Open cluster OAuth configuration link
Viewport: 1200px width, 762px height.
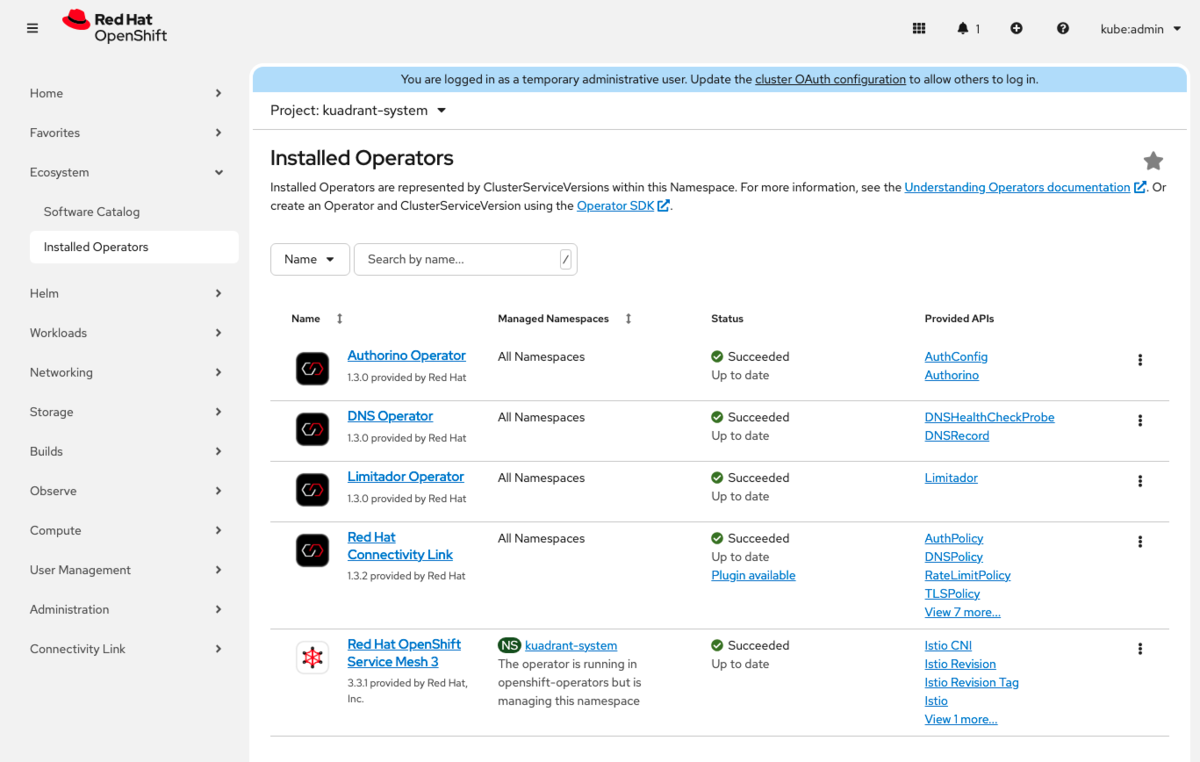coord(830,79)
